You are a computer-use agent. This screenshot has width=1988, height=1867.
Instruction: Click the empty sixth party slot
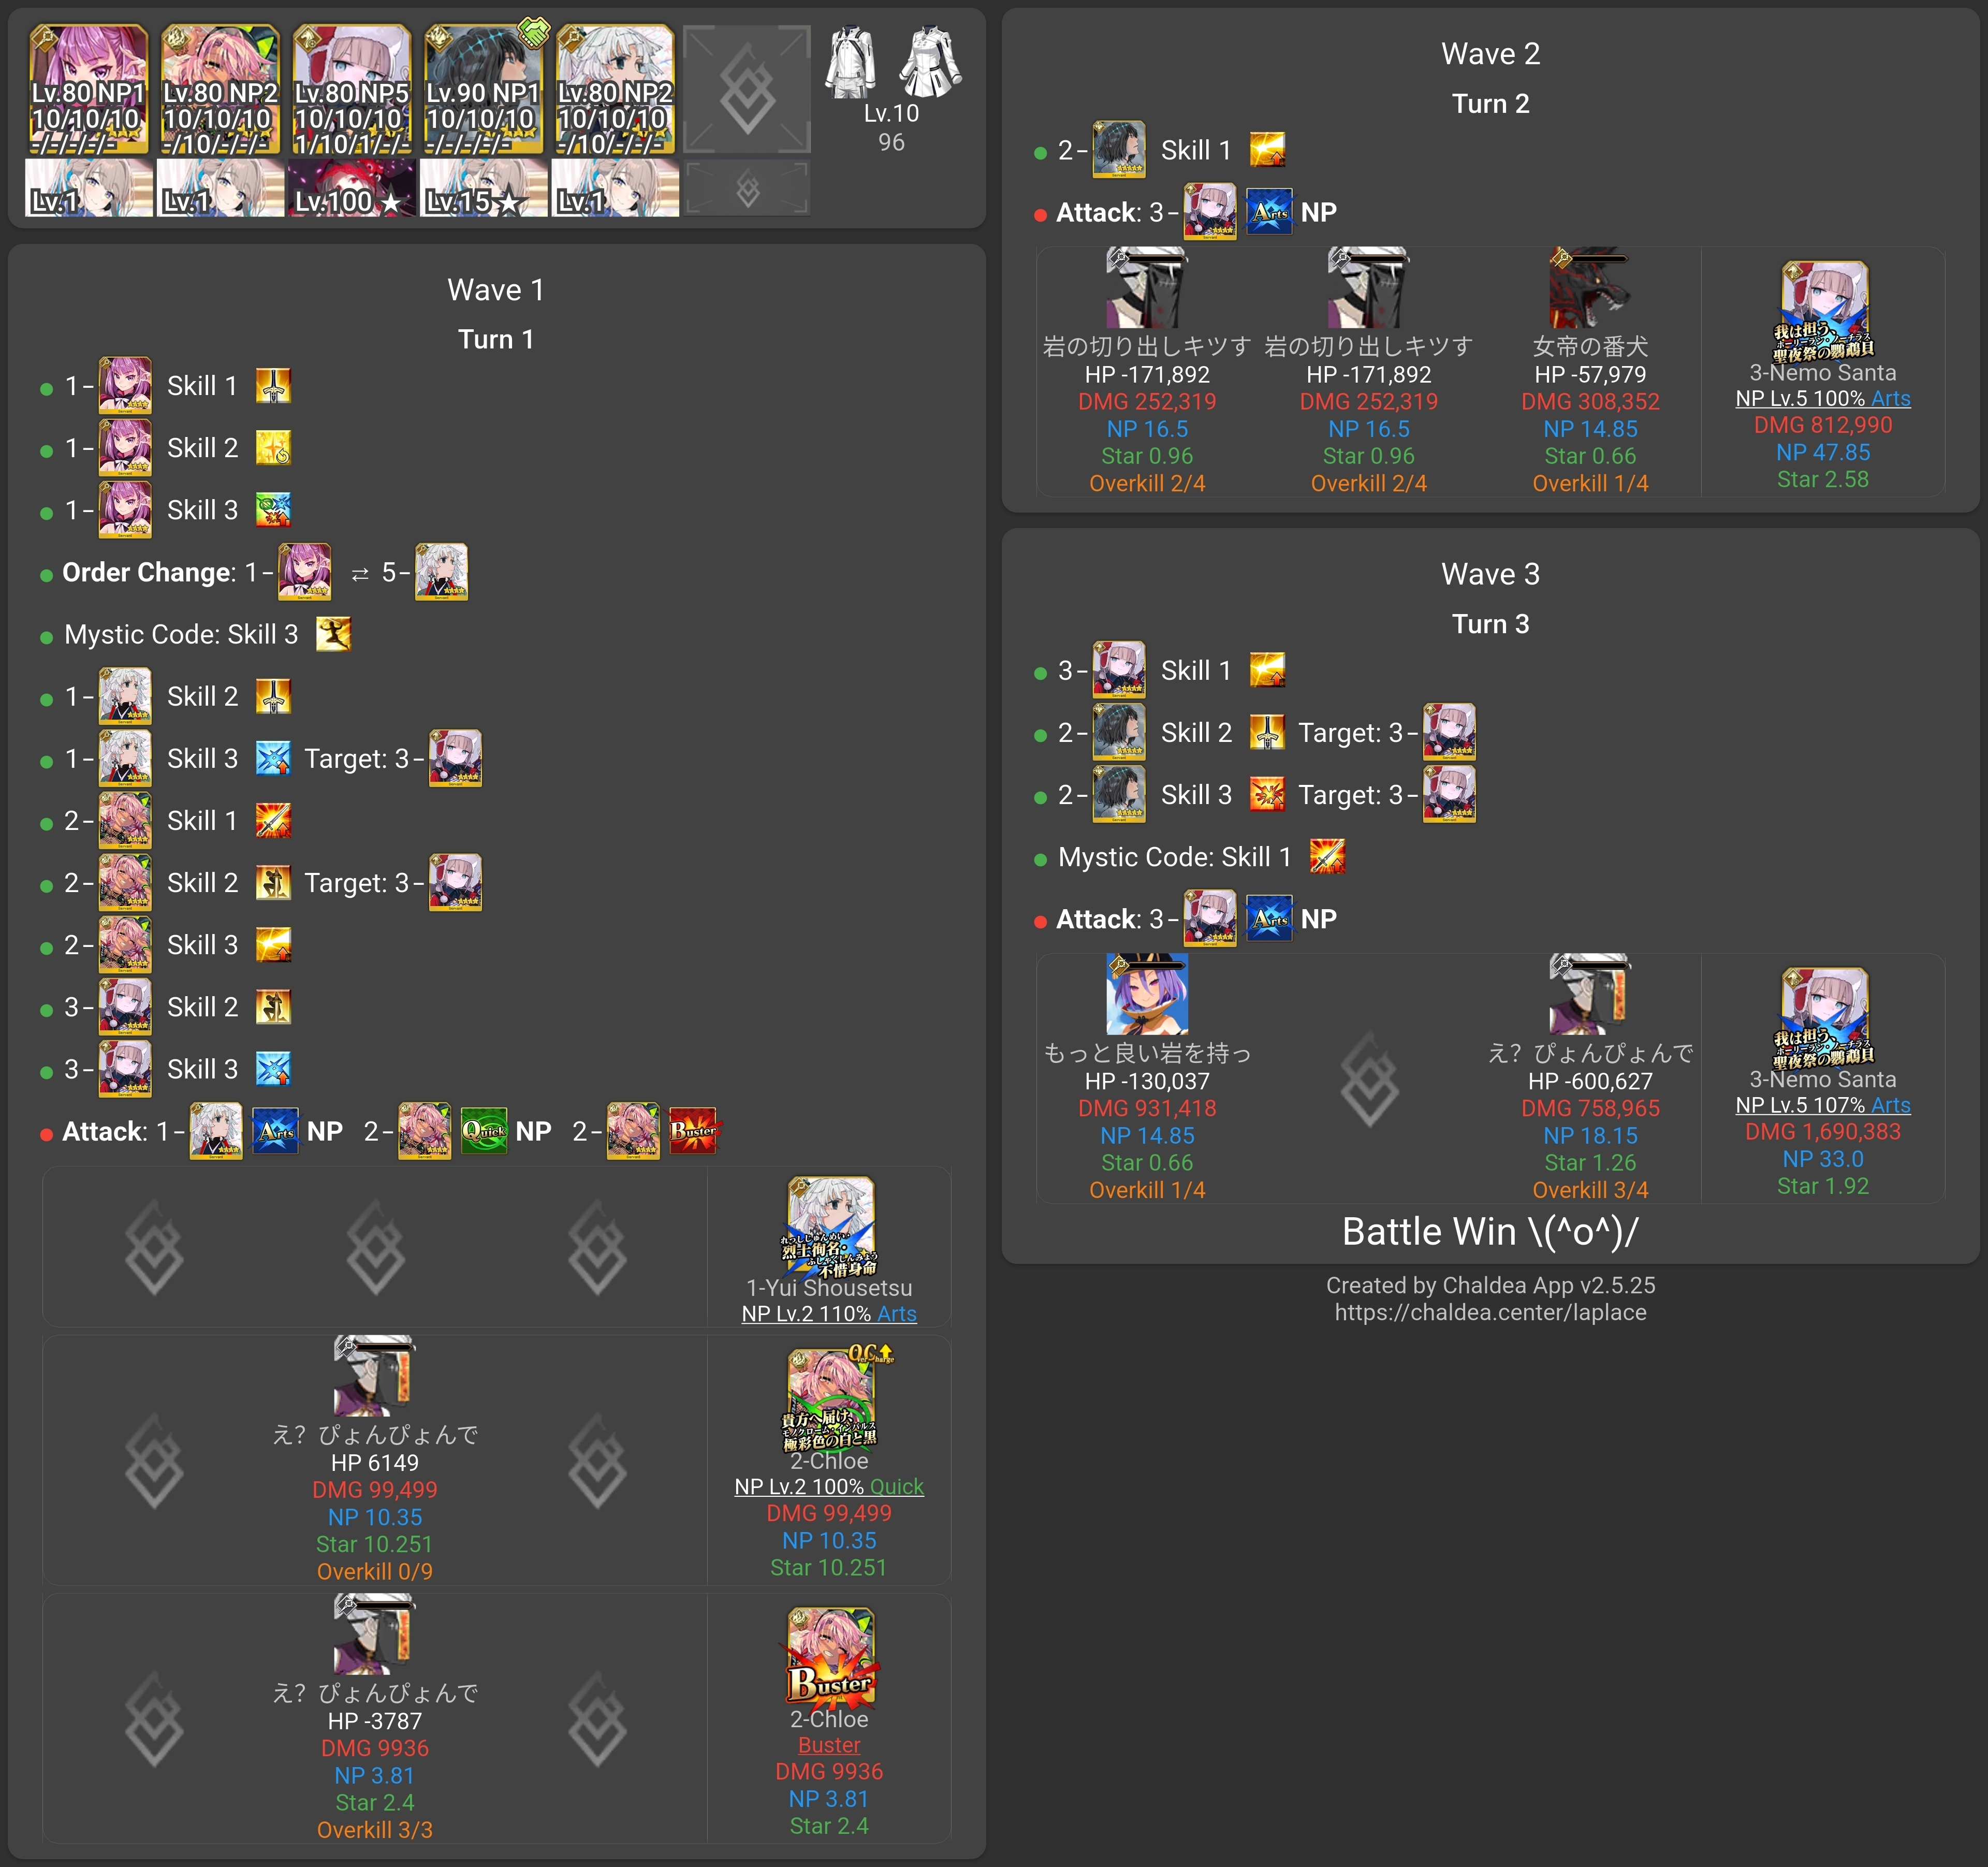[x=747, y=90]
